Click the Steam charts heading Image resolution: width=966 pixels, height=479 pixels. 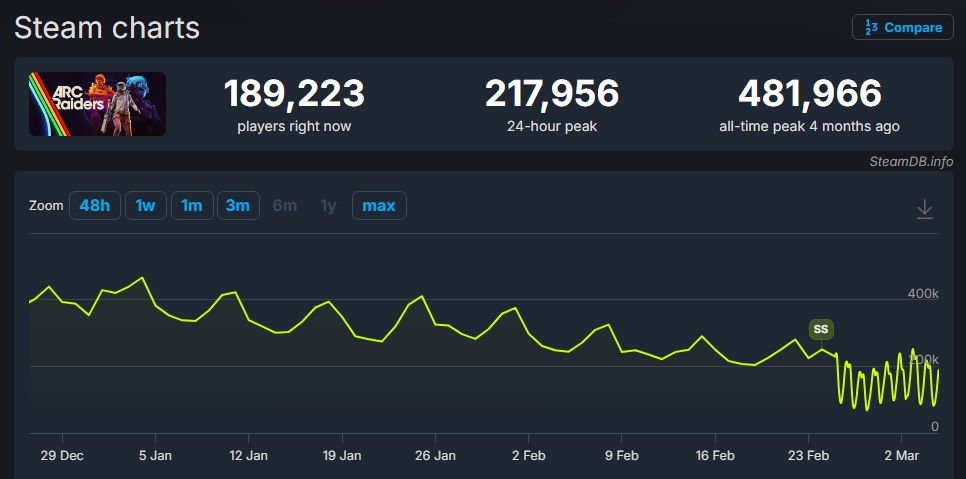pyautogui.click(x=107, y=28)
